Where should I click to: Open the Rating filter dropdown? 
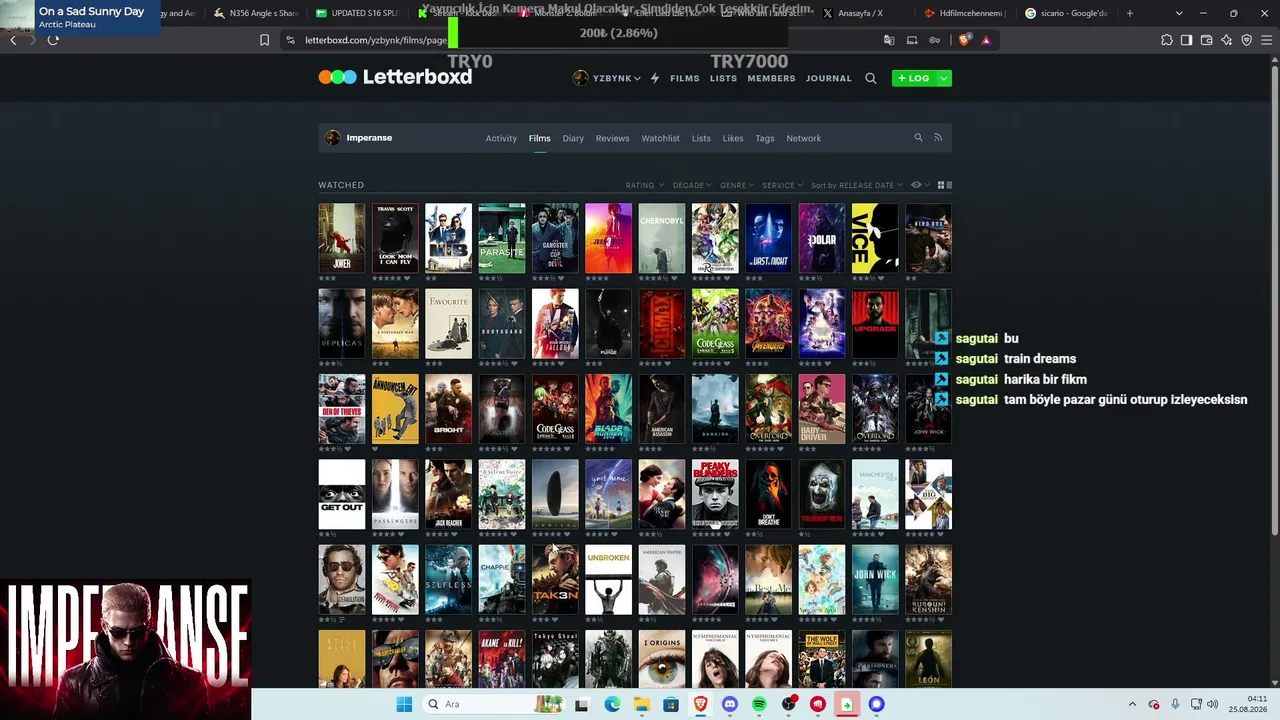pyautogui.click(x=644, y=185)
